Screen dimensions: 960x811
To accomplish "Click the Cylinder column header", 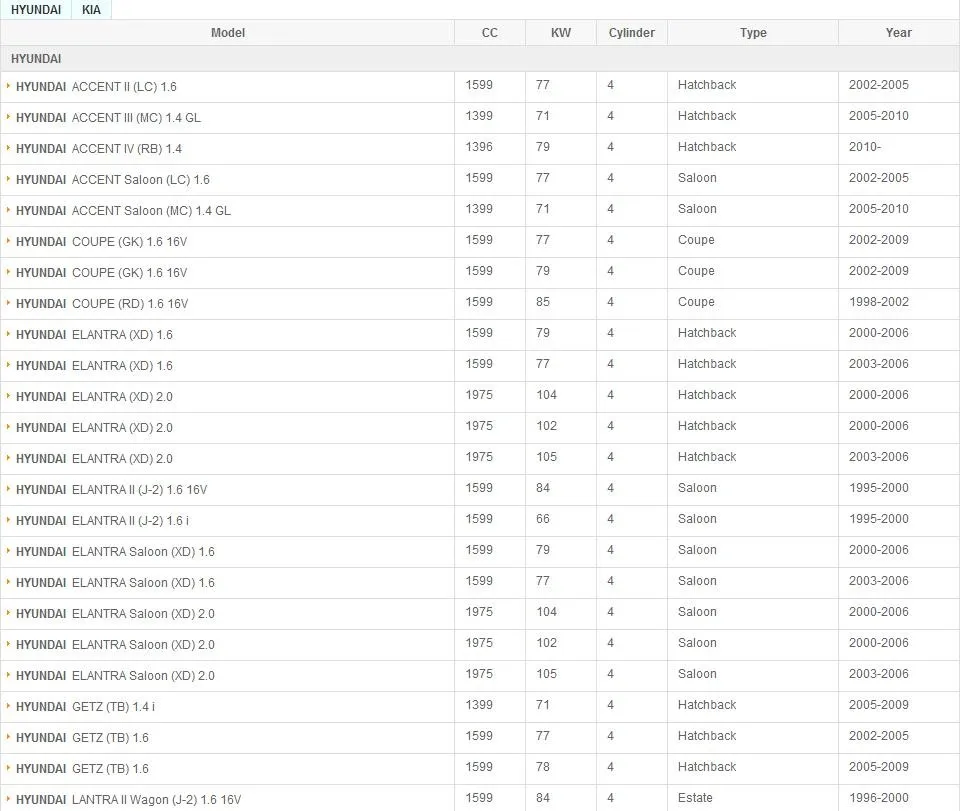I will [x=632, y=33].
